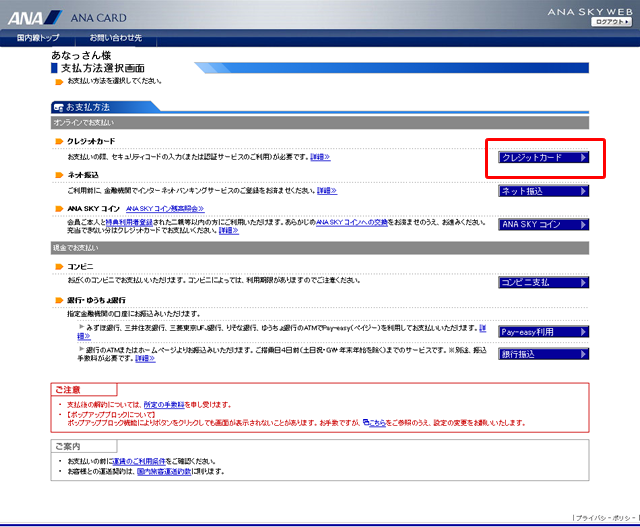The image size is (640, 527).
Task: Open the お問い合わせ先 menu item
Action: (x=116, y=38)
